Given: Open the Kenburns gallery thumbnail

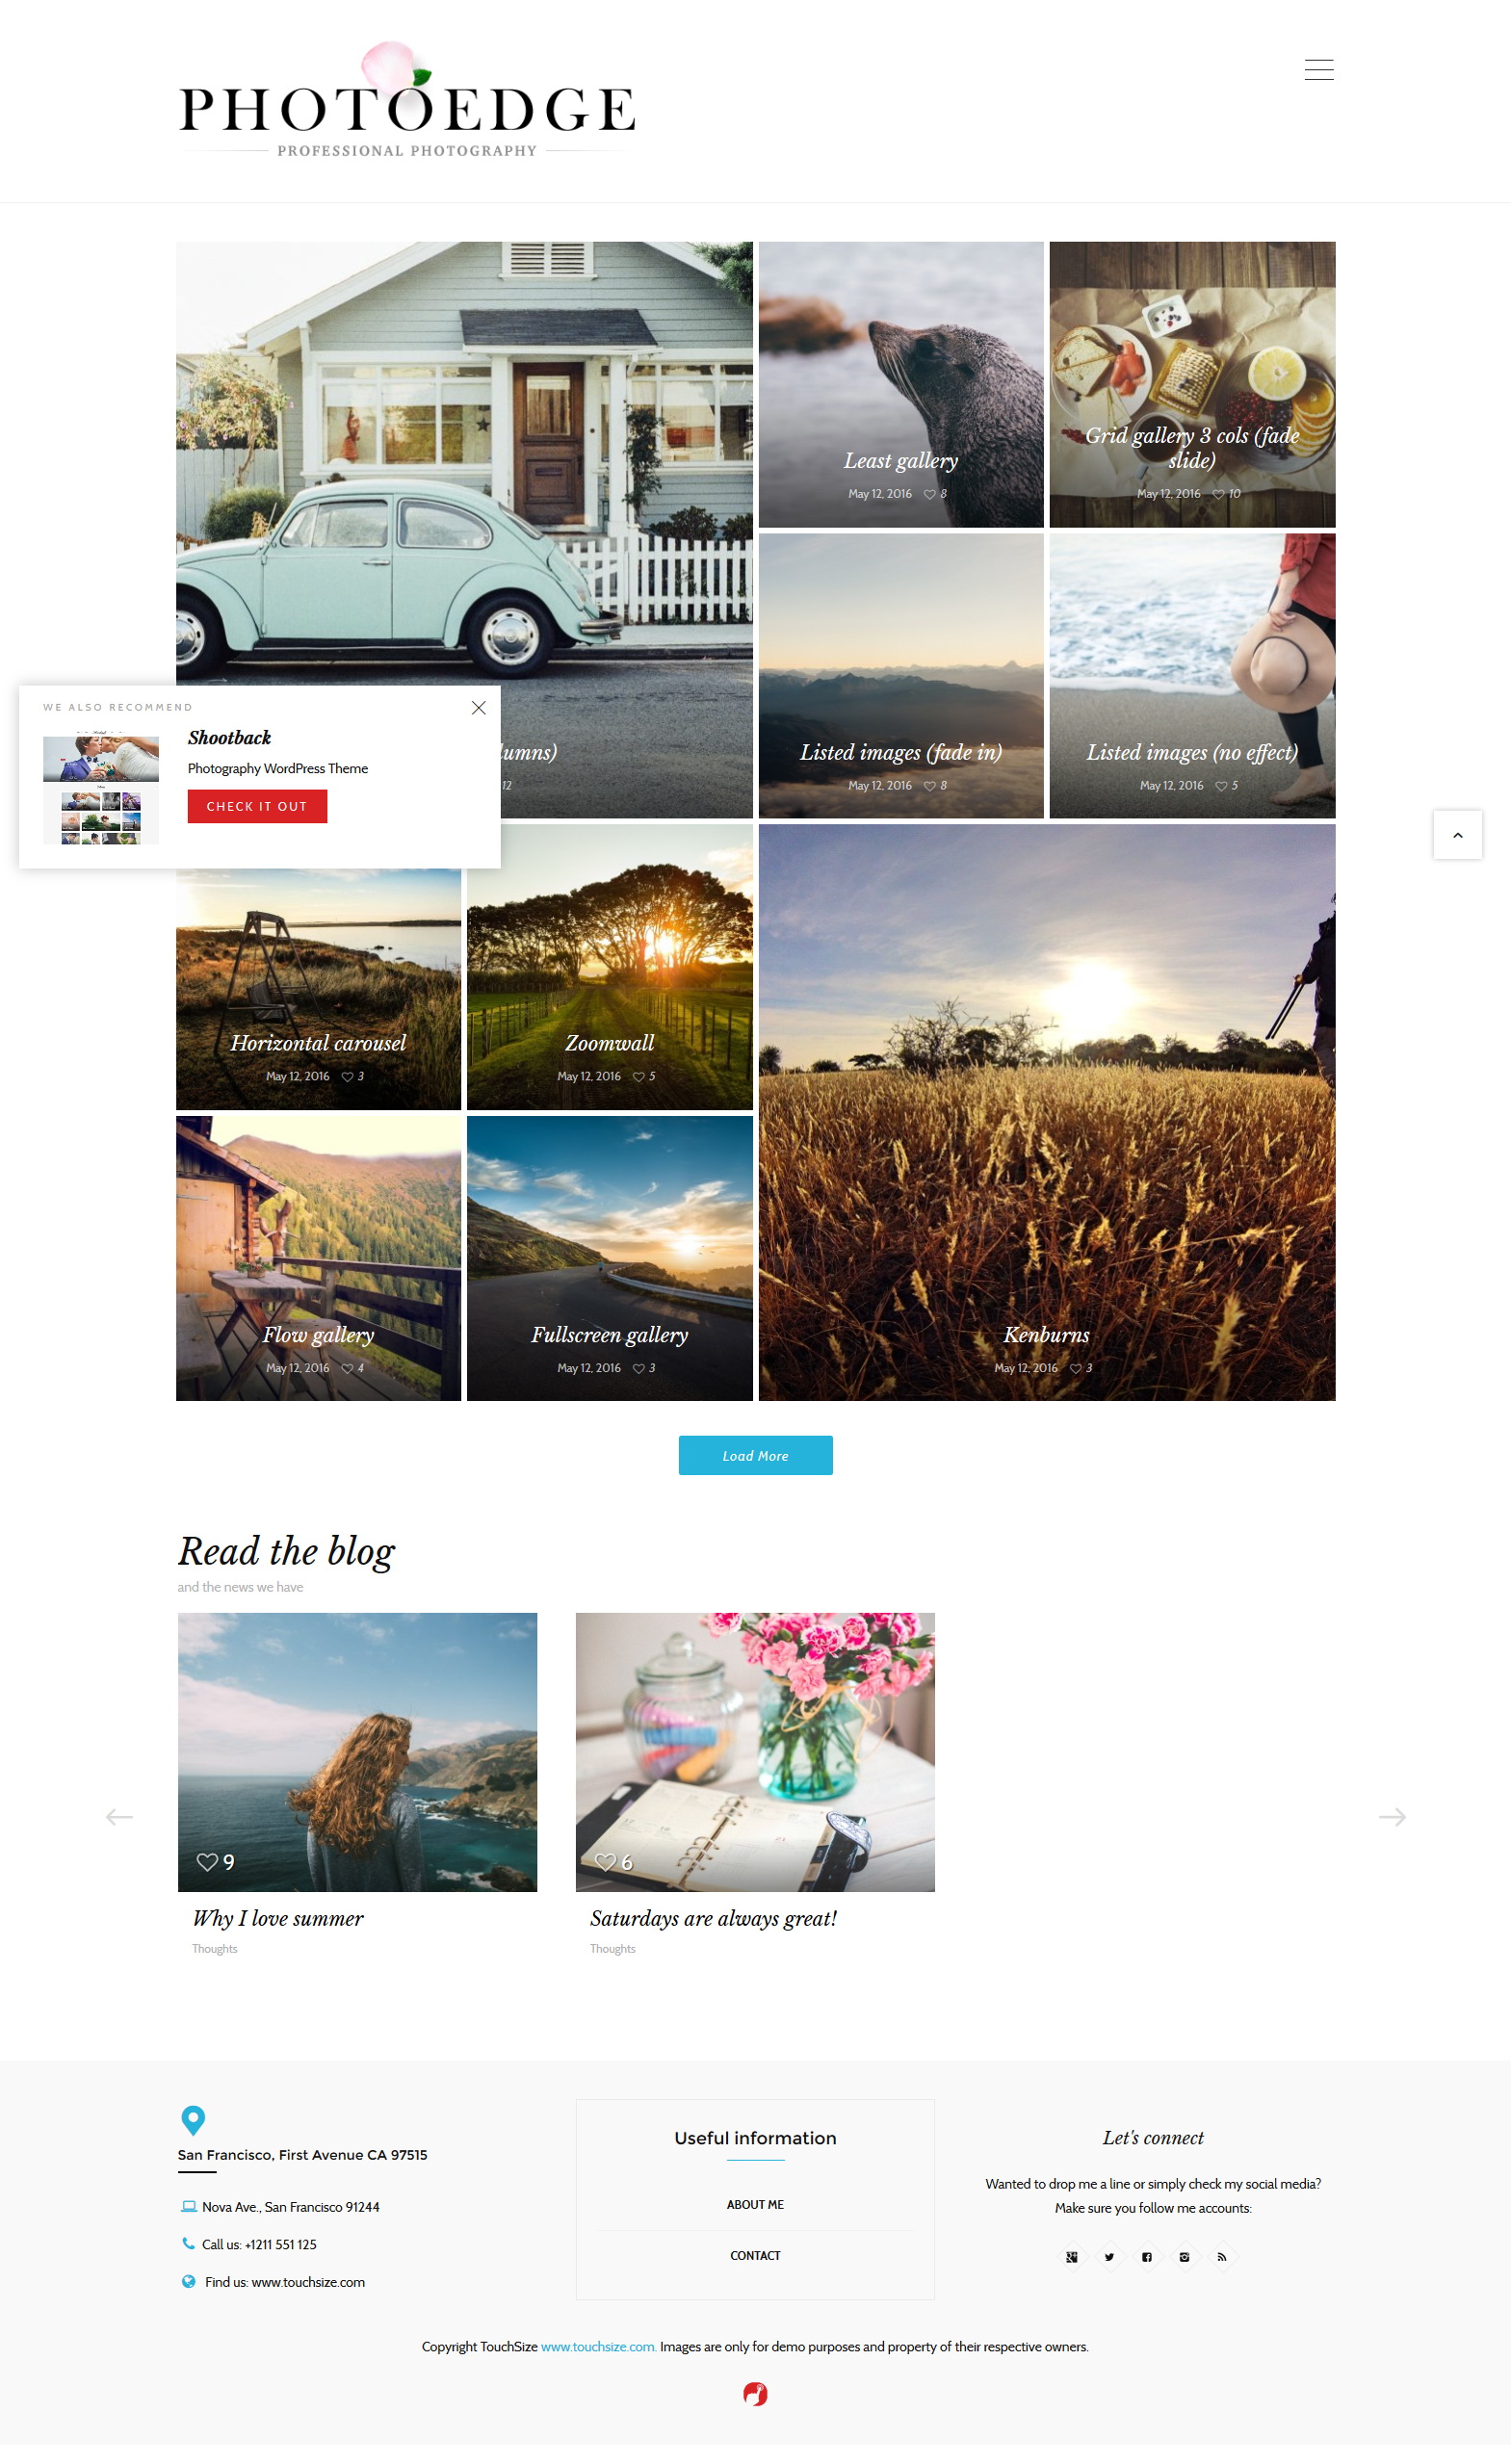Looking at the screenshot, I should (x=1046, y=1112).
